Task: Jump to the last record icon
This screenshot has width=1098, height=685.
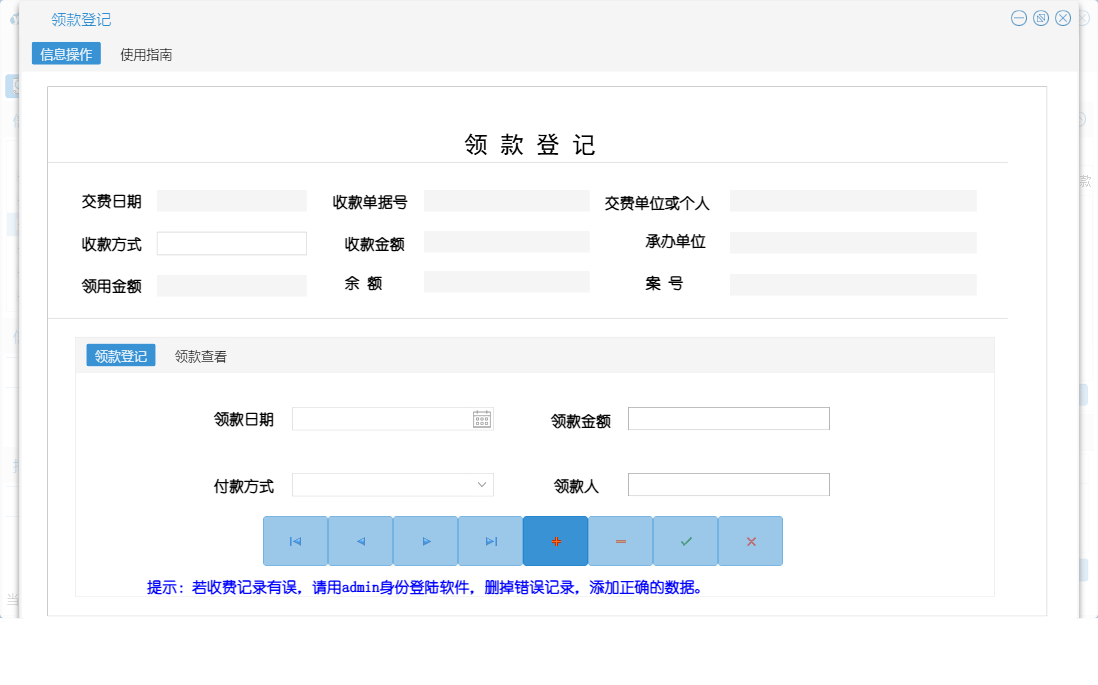Action: [x=490, y=541]
